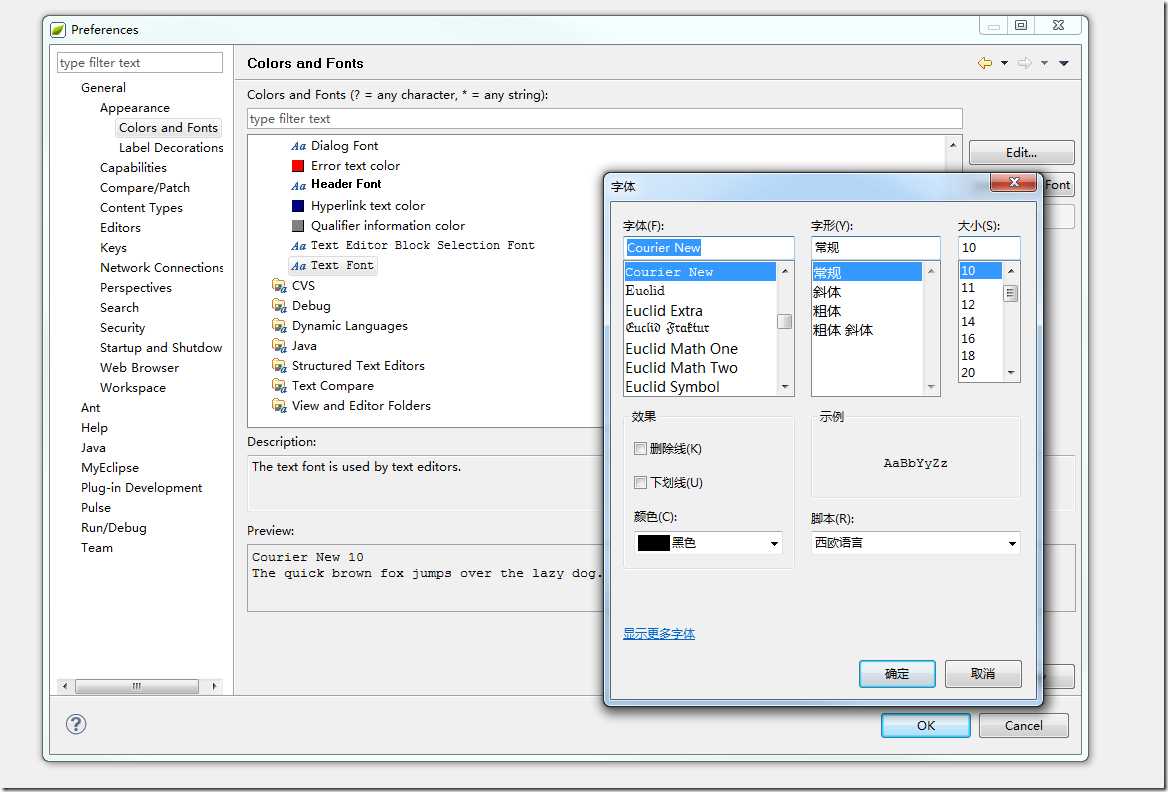Select MyEclipse in the preferences tree
This screenshot has height=792, width=1168.
pyautogui.click(x=110, y=468)
